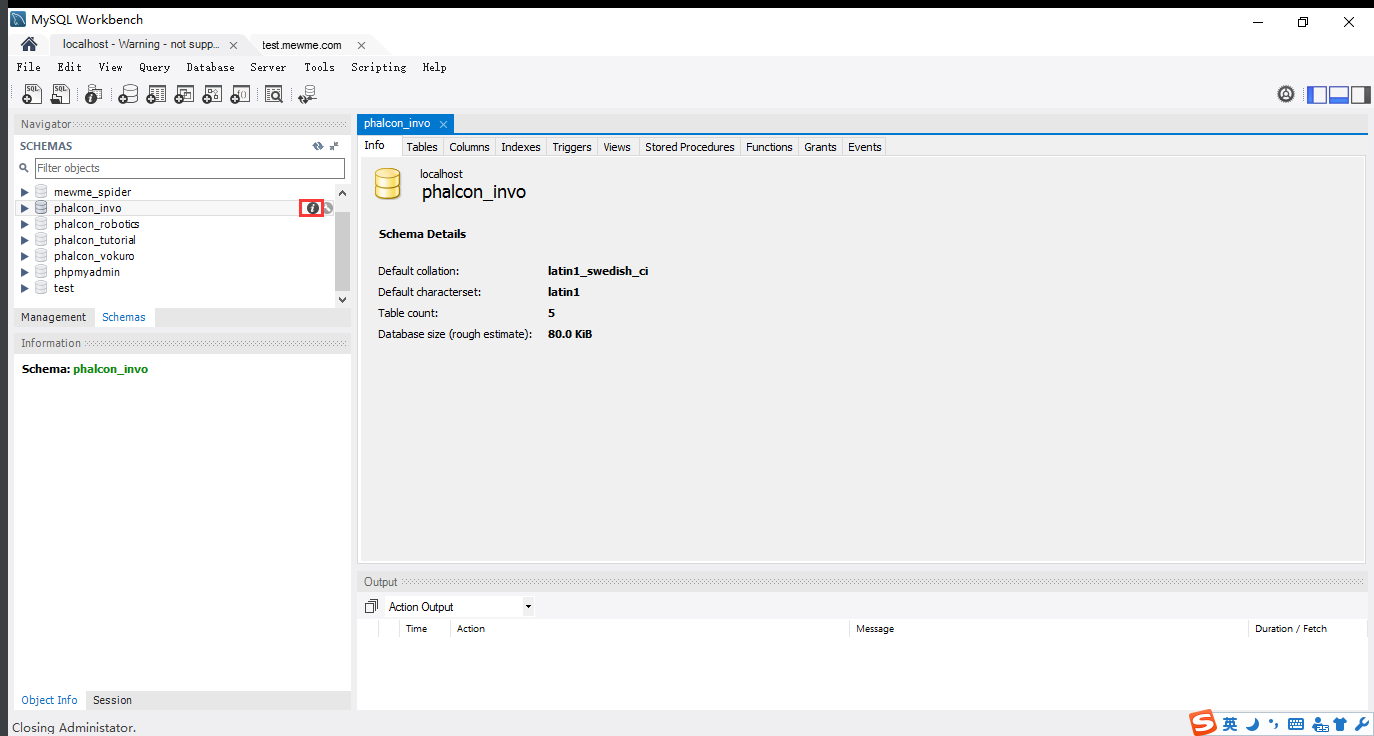This screenshot has width=1374, height=736.
Task: Collapse the schemas navigator panel icon
Action: tap(334, 146)
